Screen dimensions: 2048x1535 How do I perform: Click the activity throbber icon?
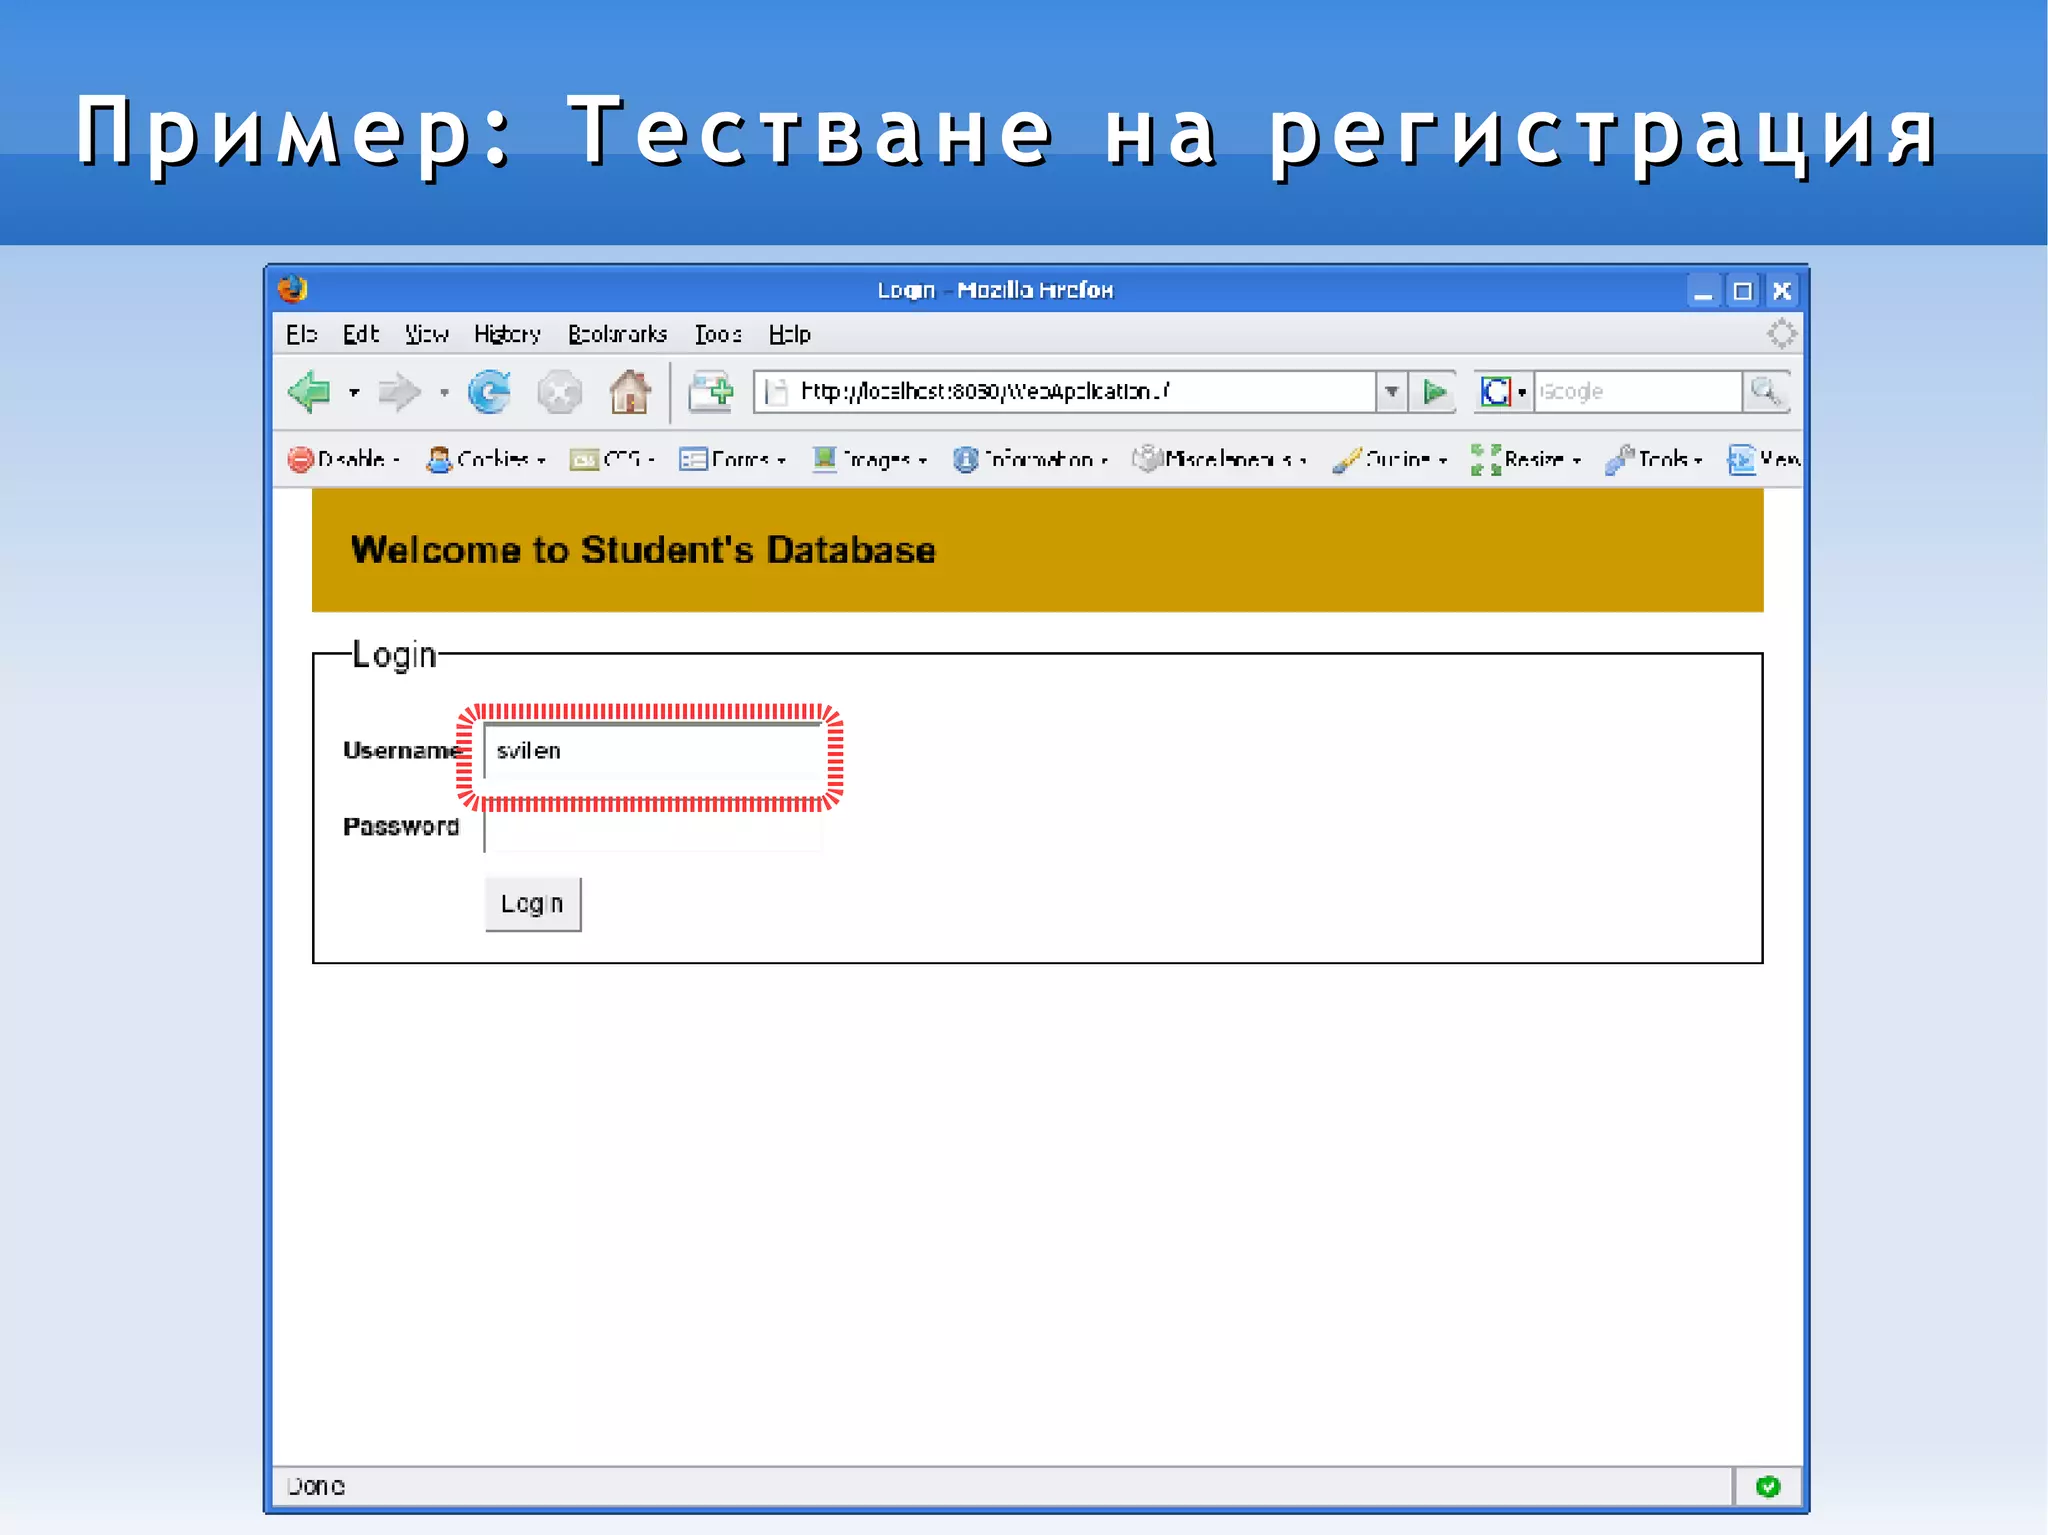[x=1781, y=333]
